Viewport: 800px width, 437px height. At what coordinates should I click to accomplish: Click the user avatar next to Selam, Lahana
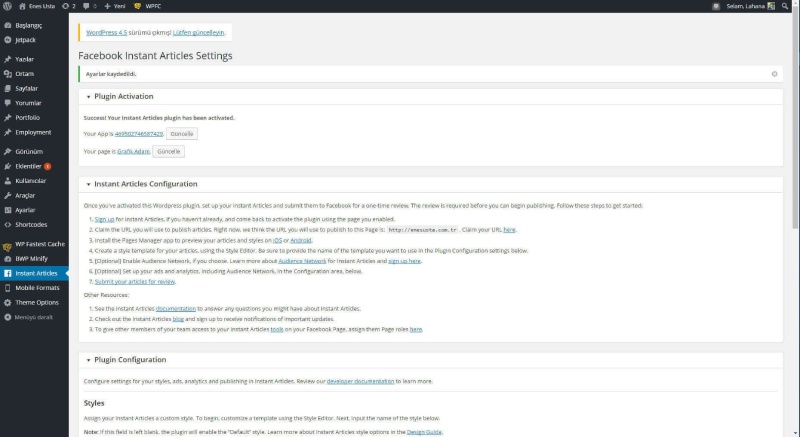coord(771,6)
